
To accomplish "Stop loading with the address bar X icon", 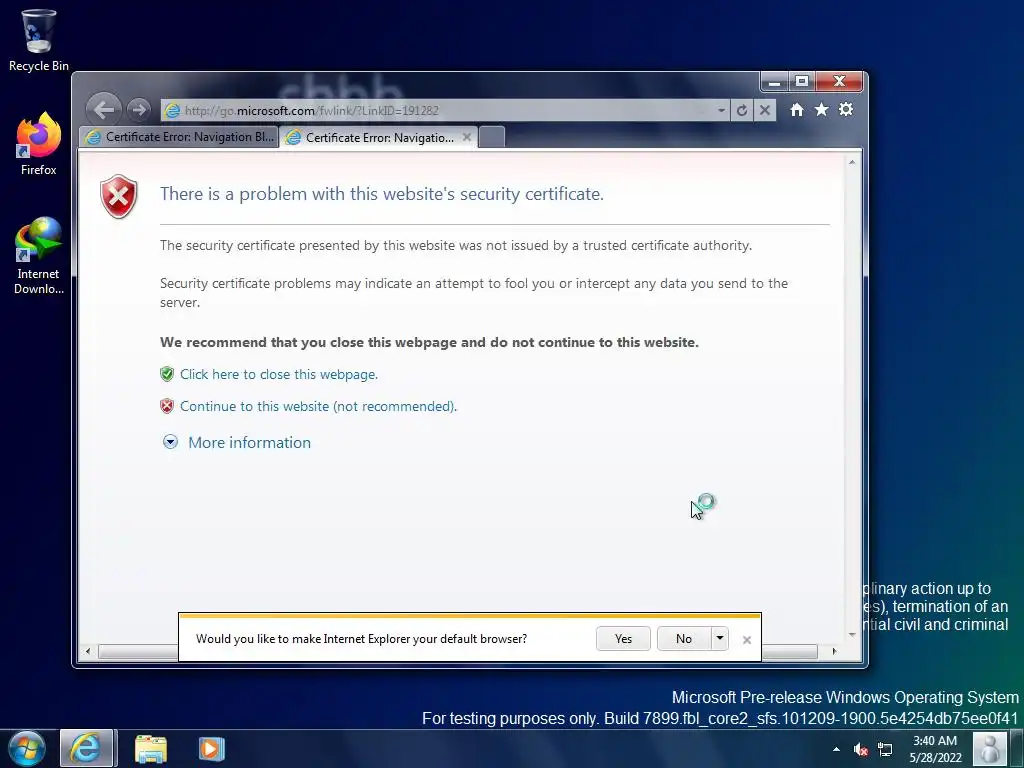I will tap(765, 110).
